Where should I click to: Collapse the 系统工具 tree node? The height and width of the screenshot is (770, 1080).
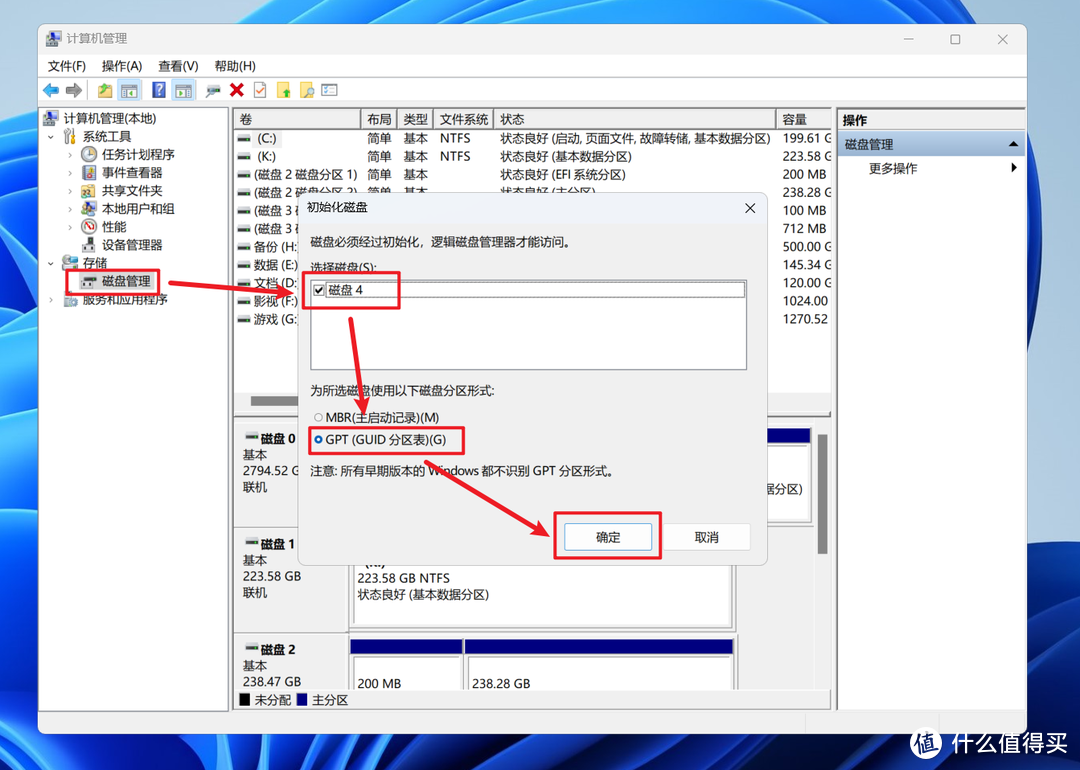pyautogui.click(x=51, y=137)
